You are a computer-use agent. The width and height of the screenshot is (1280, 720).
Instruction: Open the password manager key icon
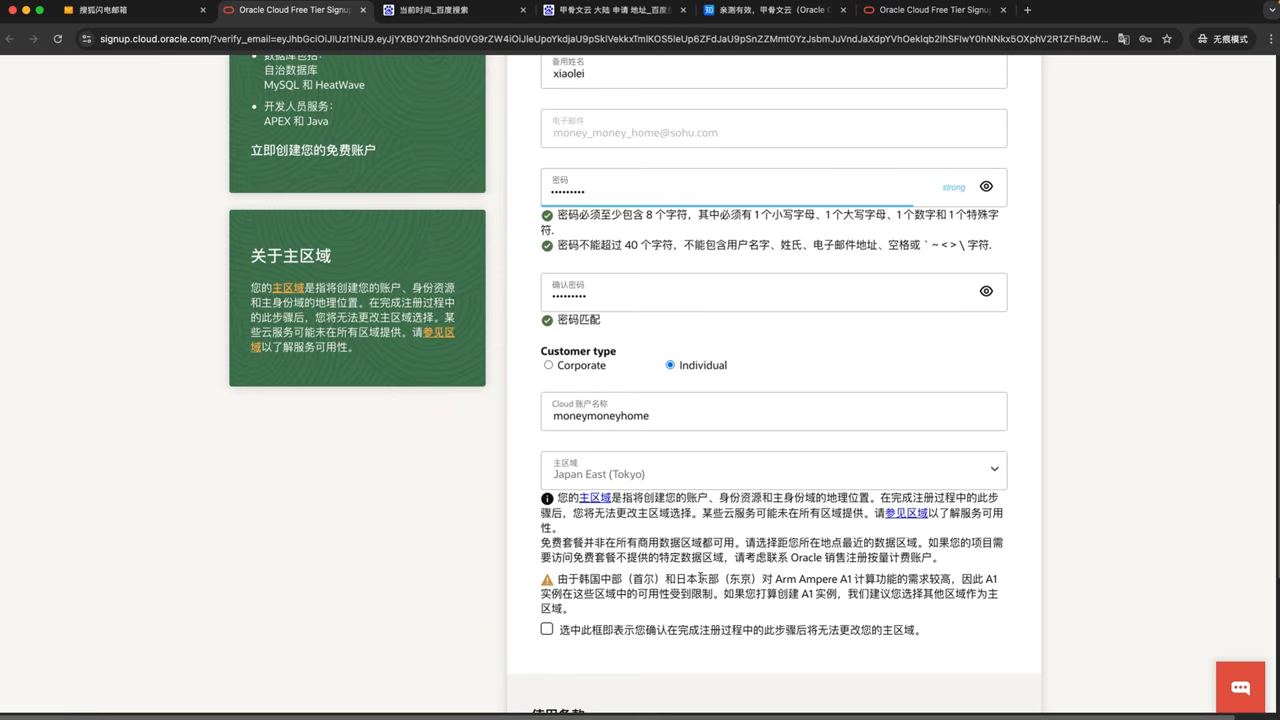1145,39
